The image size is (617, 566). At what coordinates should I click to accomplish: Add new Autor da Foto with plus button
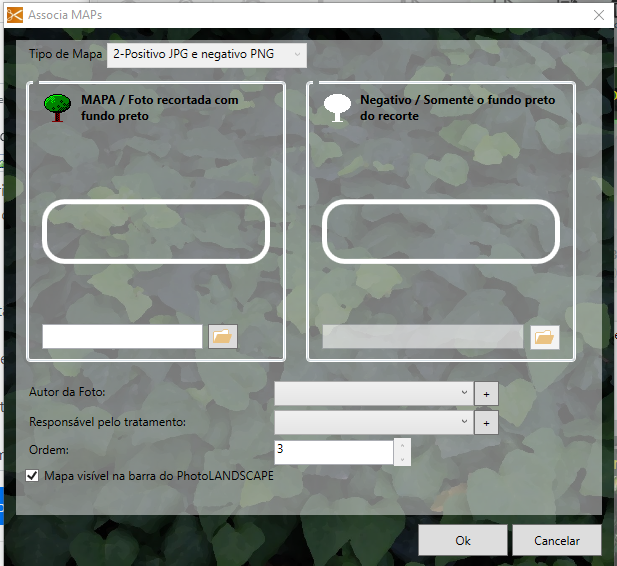[486, 394]
